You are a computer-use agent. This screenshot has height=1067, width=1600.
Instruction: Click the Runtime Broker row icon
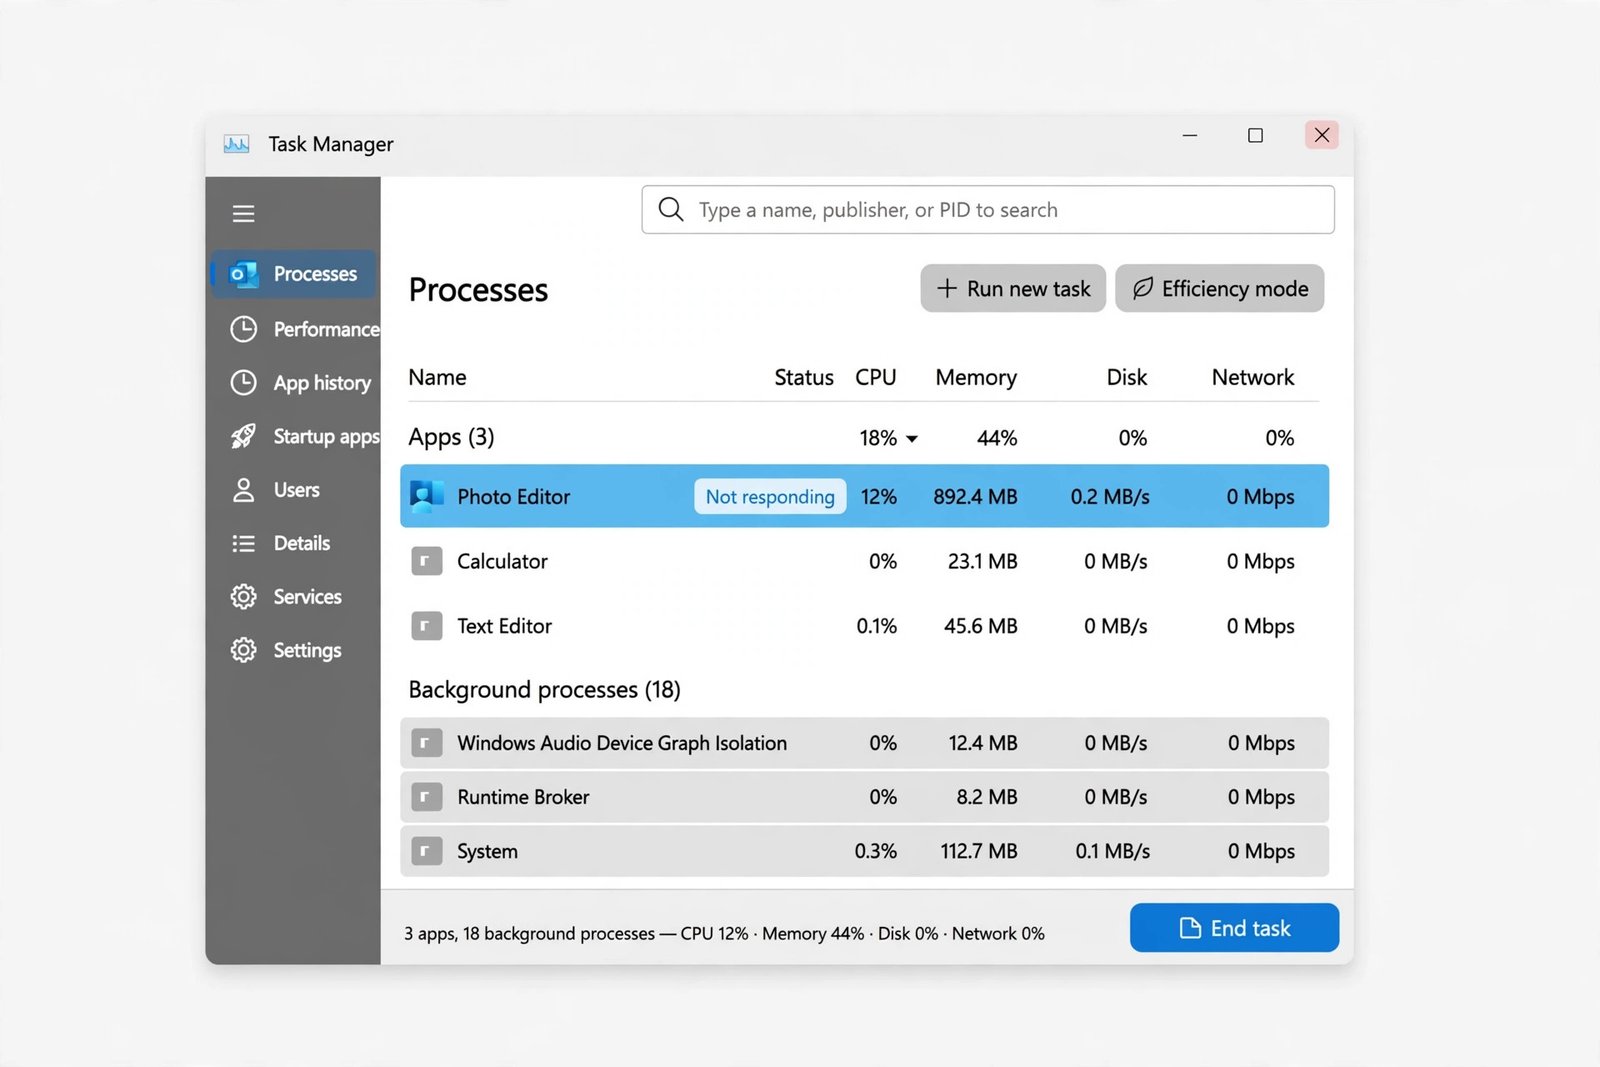[427, 797]
